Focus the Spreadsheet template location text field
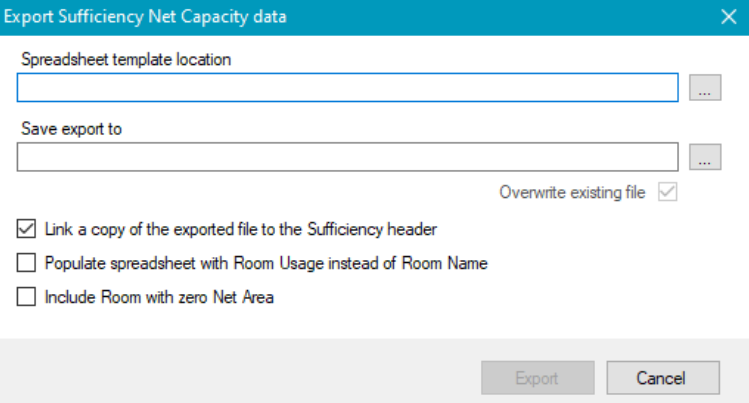 pyautogui.click(x=348, y=88)
